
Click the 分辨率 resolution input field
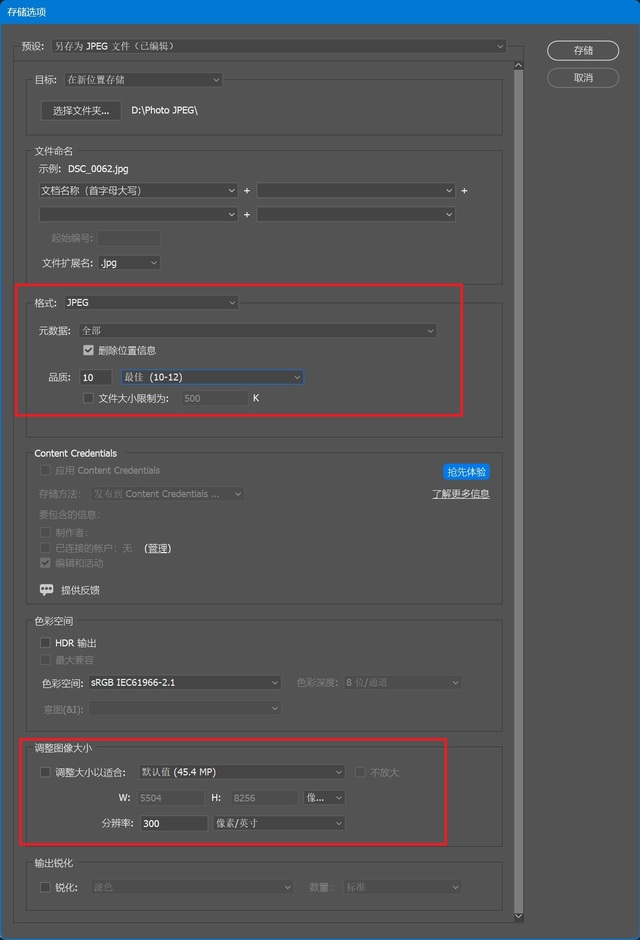[173, 823]
